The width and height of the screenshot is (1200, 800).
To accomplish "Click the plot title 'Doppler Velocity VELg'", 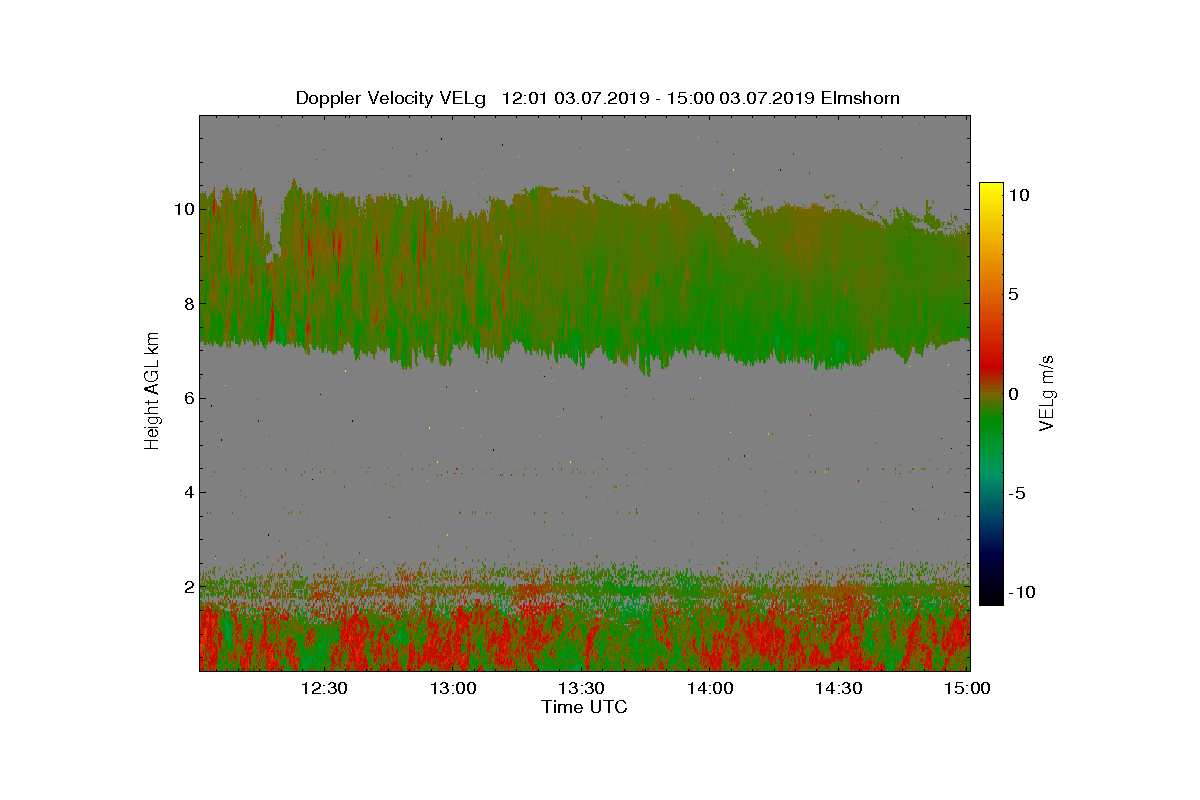I will [x=390, y=98].
